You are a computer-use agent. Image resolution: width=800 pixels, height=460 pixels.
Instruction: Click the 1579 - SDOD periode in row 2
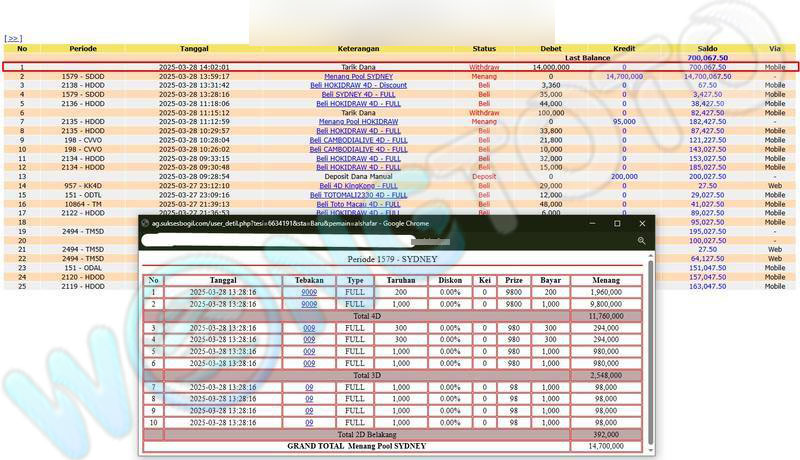click(83, 76)
